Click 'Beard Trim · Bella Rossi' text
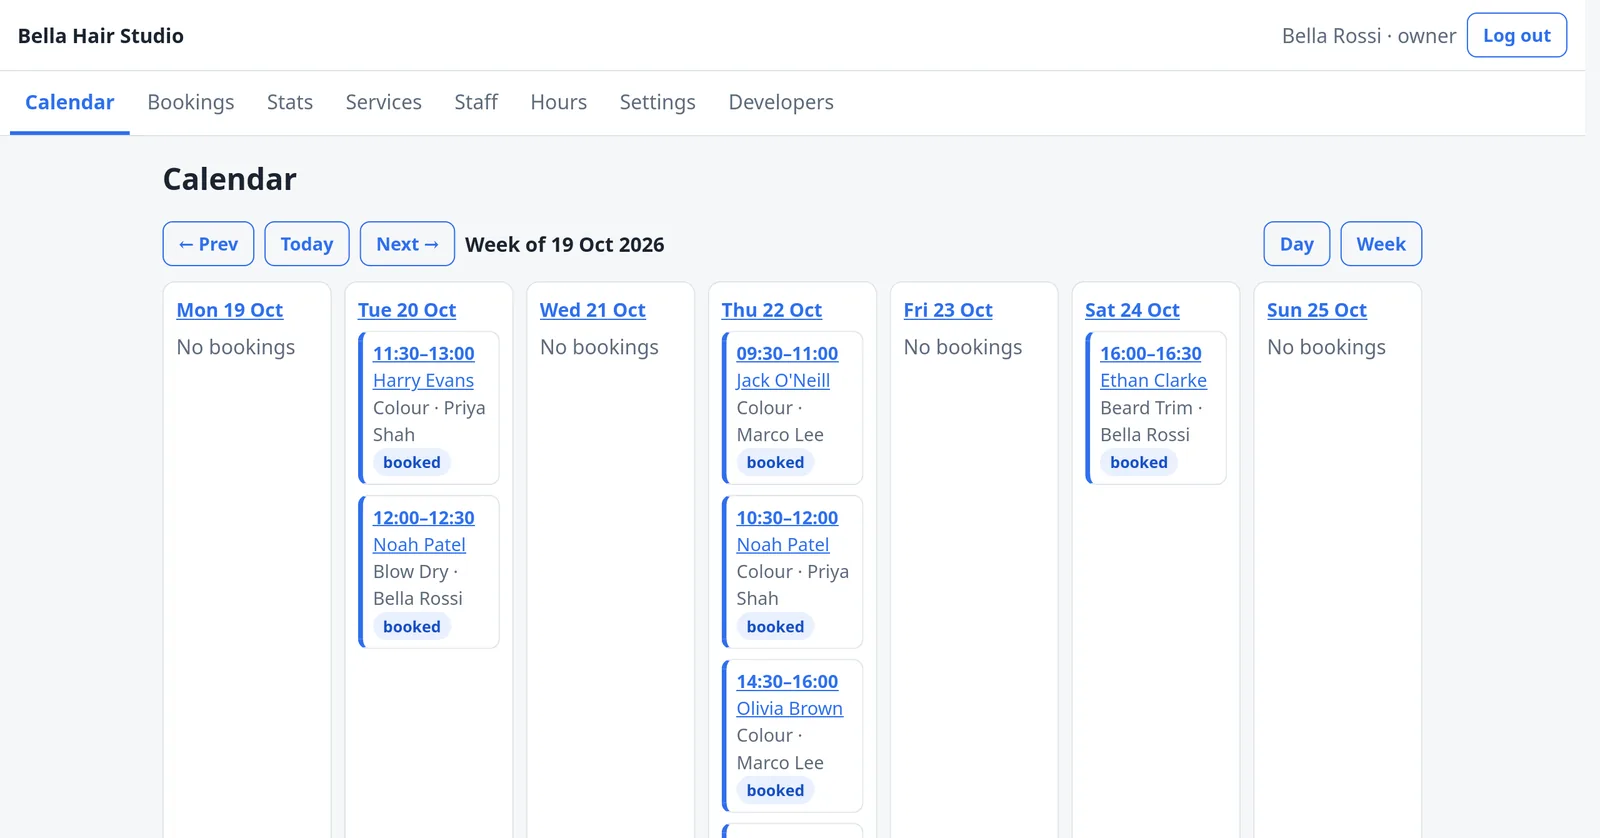Screen dimensions: 1600x838 pos(1151,421)
